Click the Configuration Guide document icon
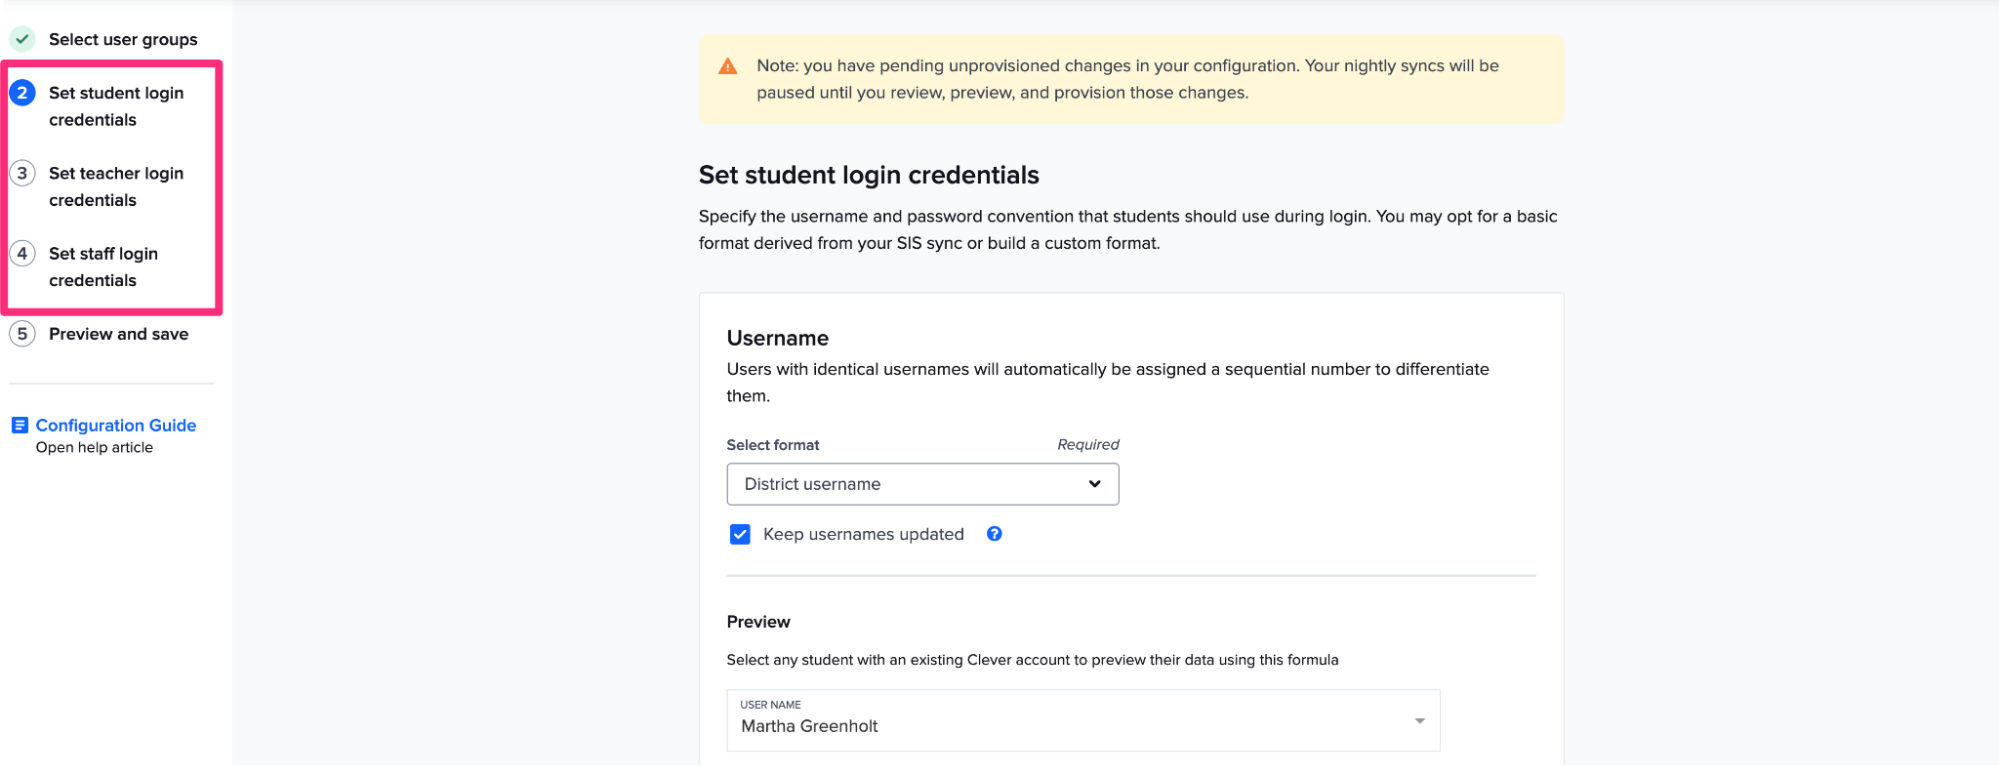Image resolution: width=1999 pixels, height=766 pixels. (19, 425)
